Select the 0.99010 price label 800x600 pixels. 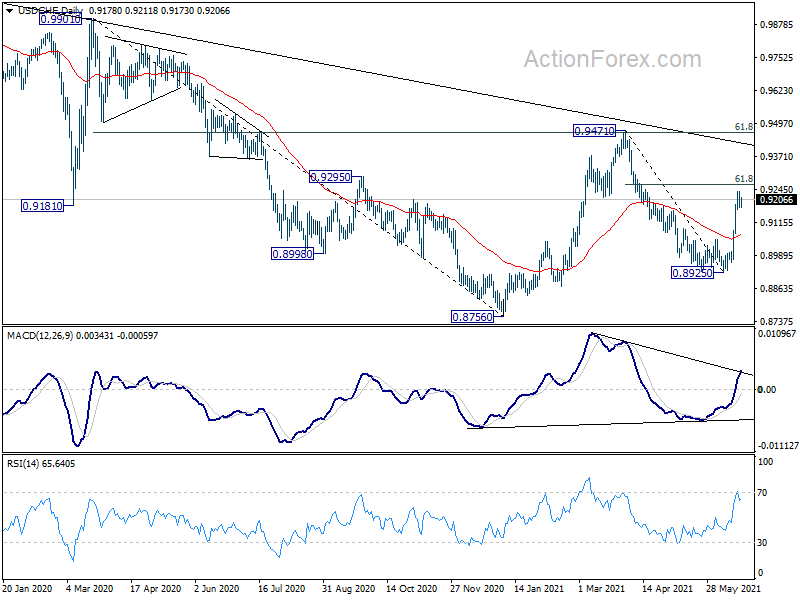pyautogui.click(x=60, y=19)
